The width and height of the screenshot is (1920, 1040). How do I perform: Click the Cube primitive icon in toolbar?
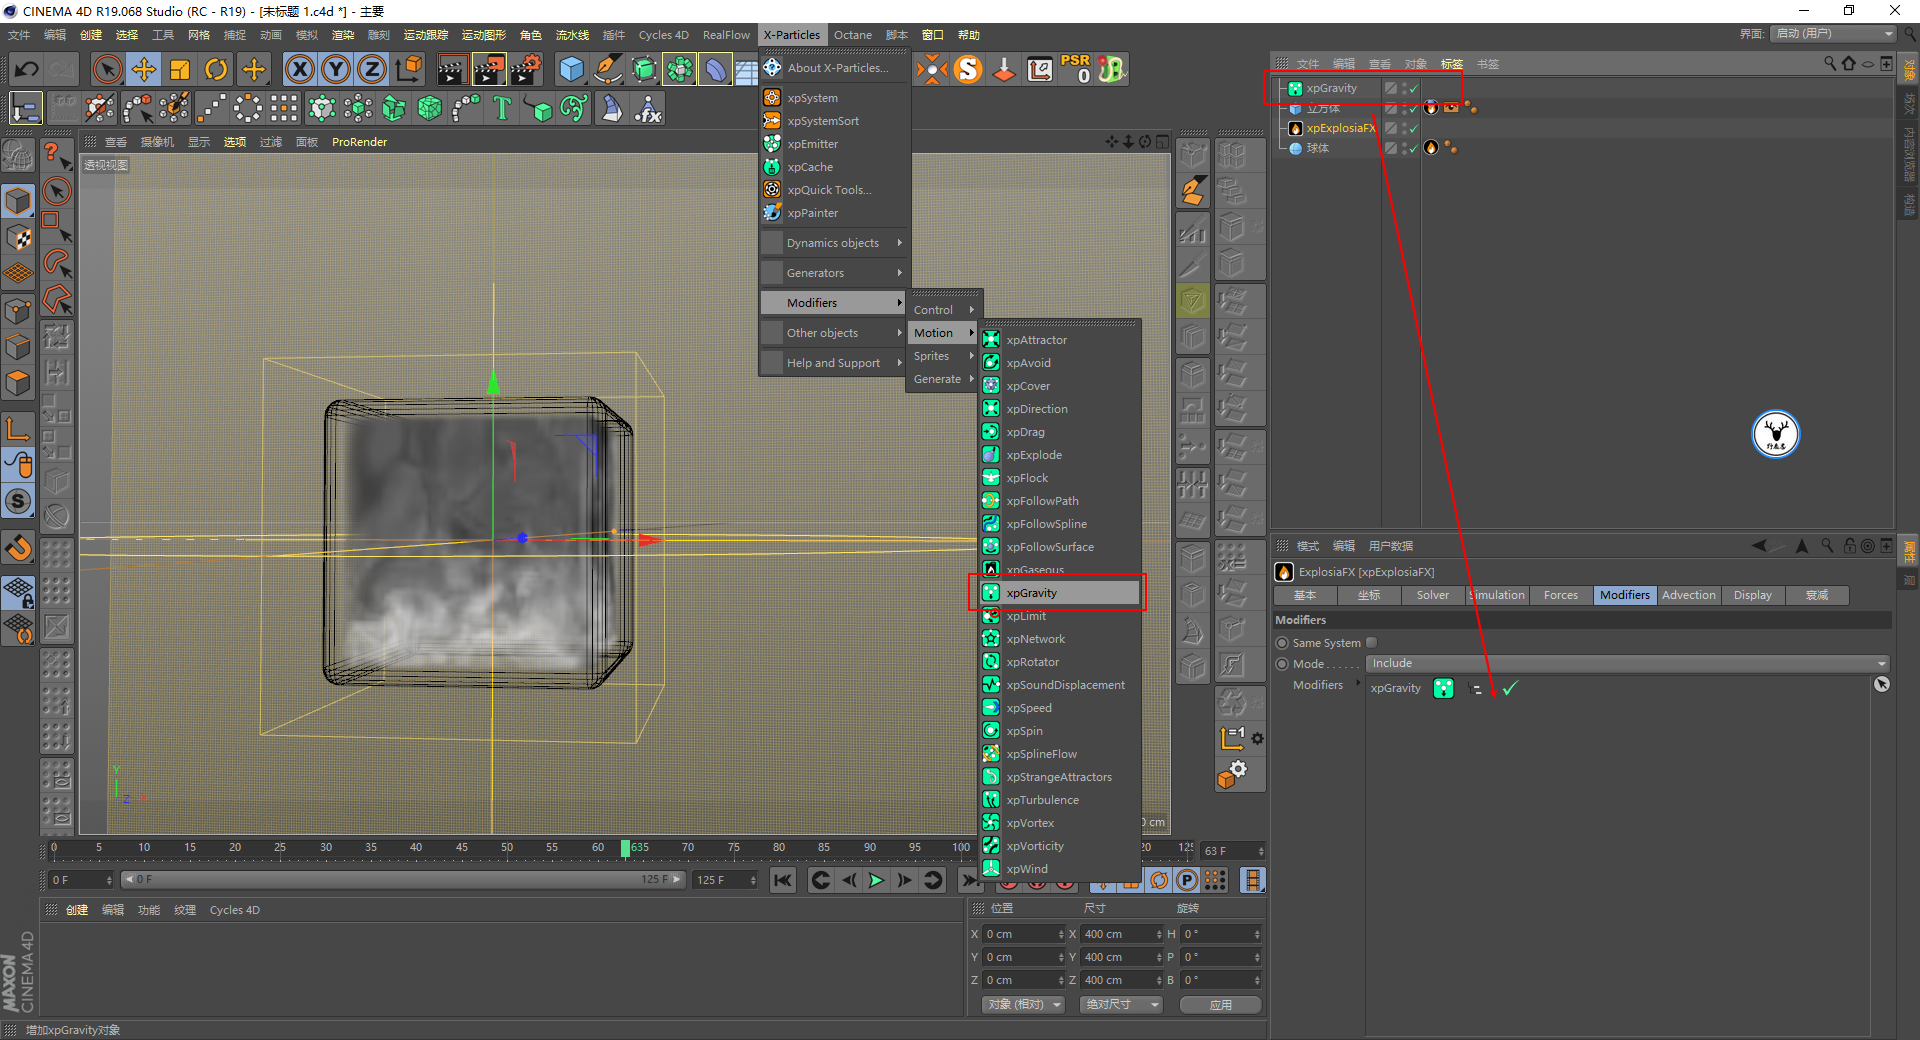(571, 69)
